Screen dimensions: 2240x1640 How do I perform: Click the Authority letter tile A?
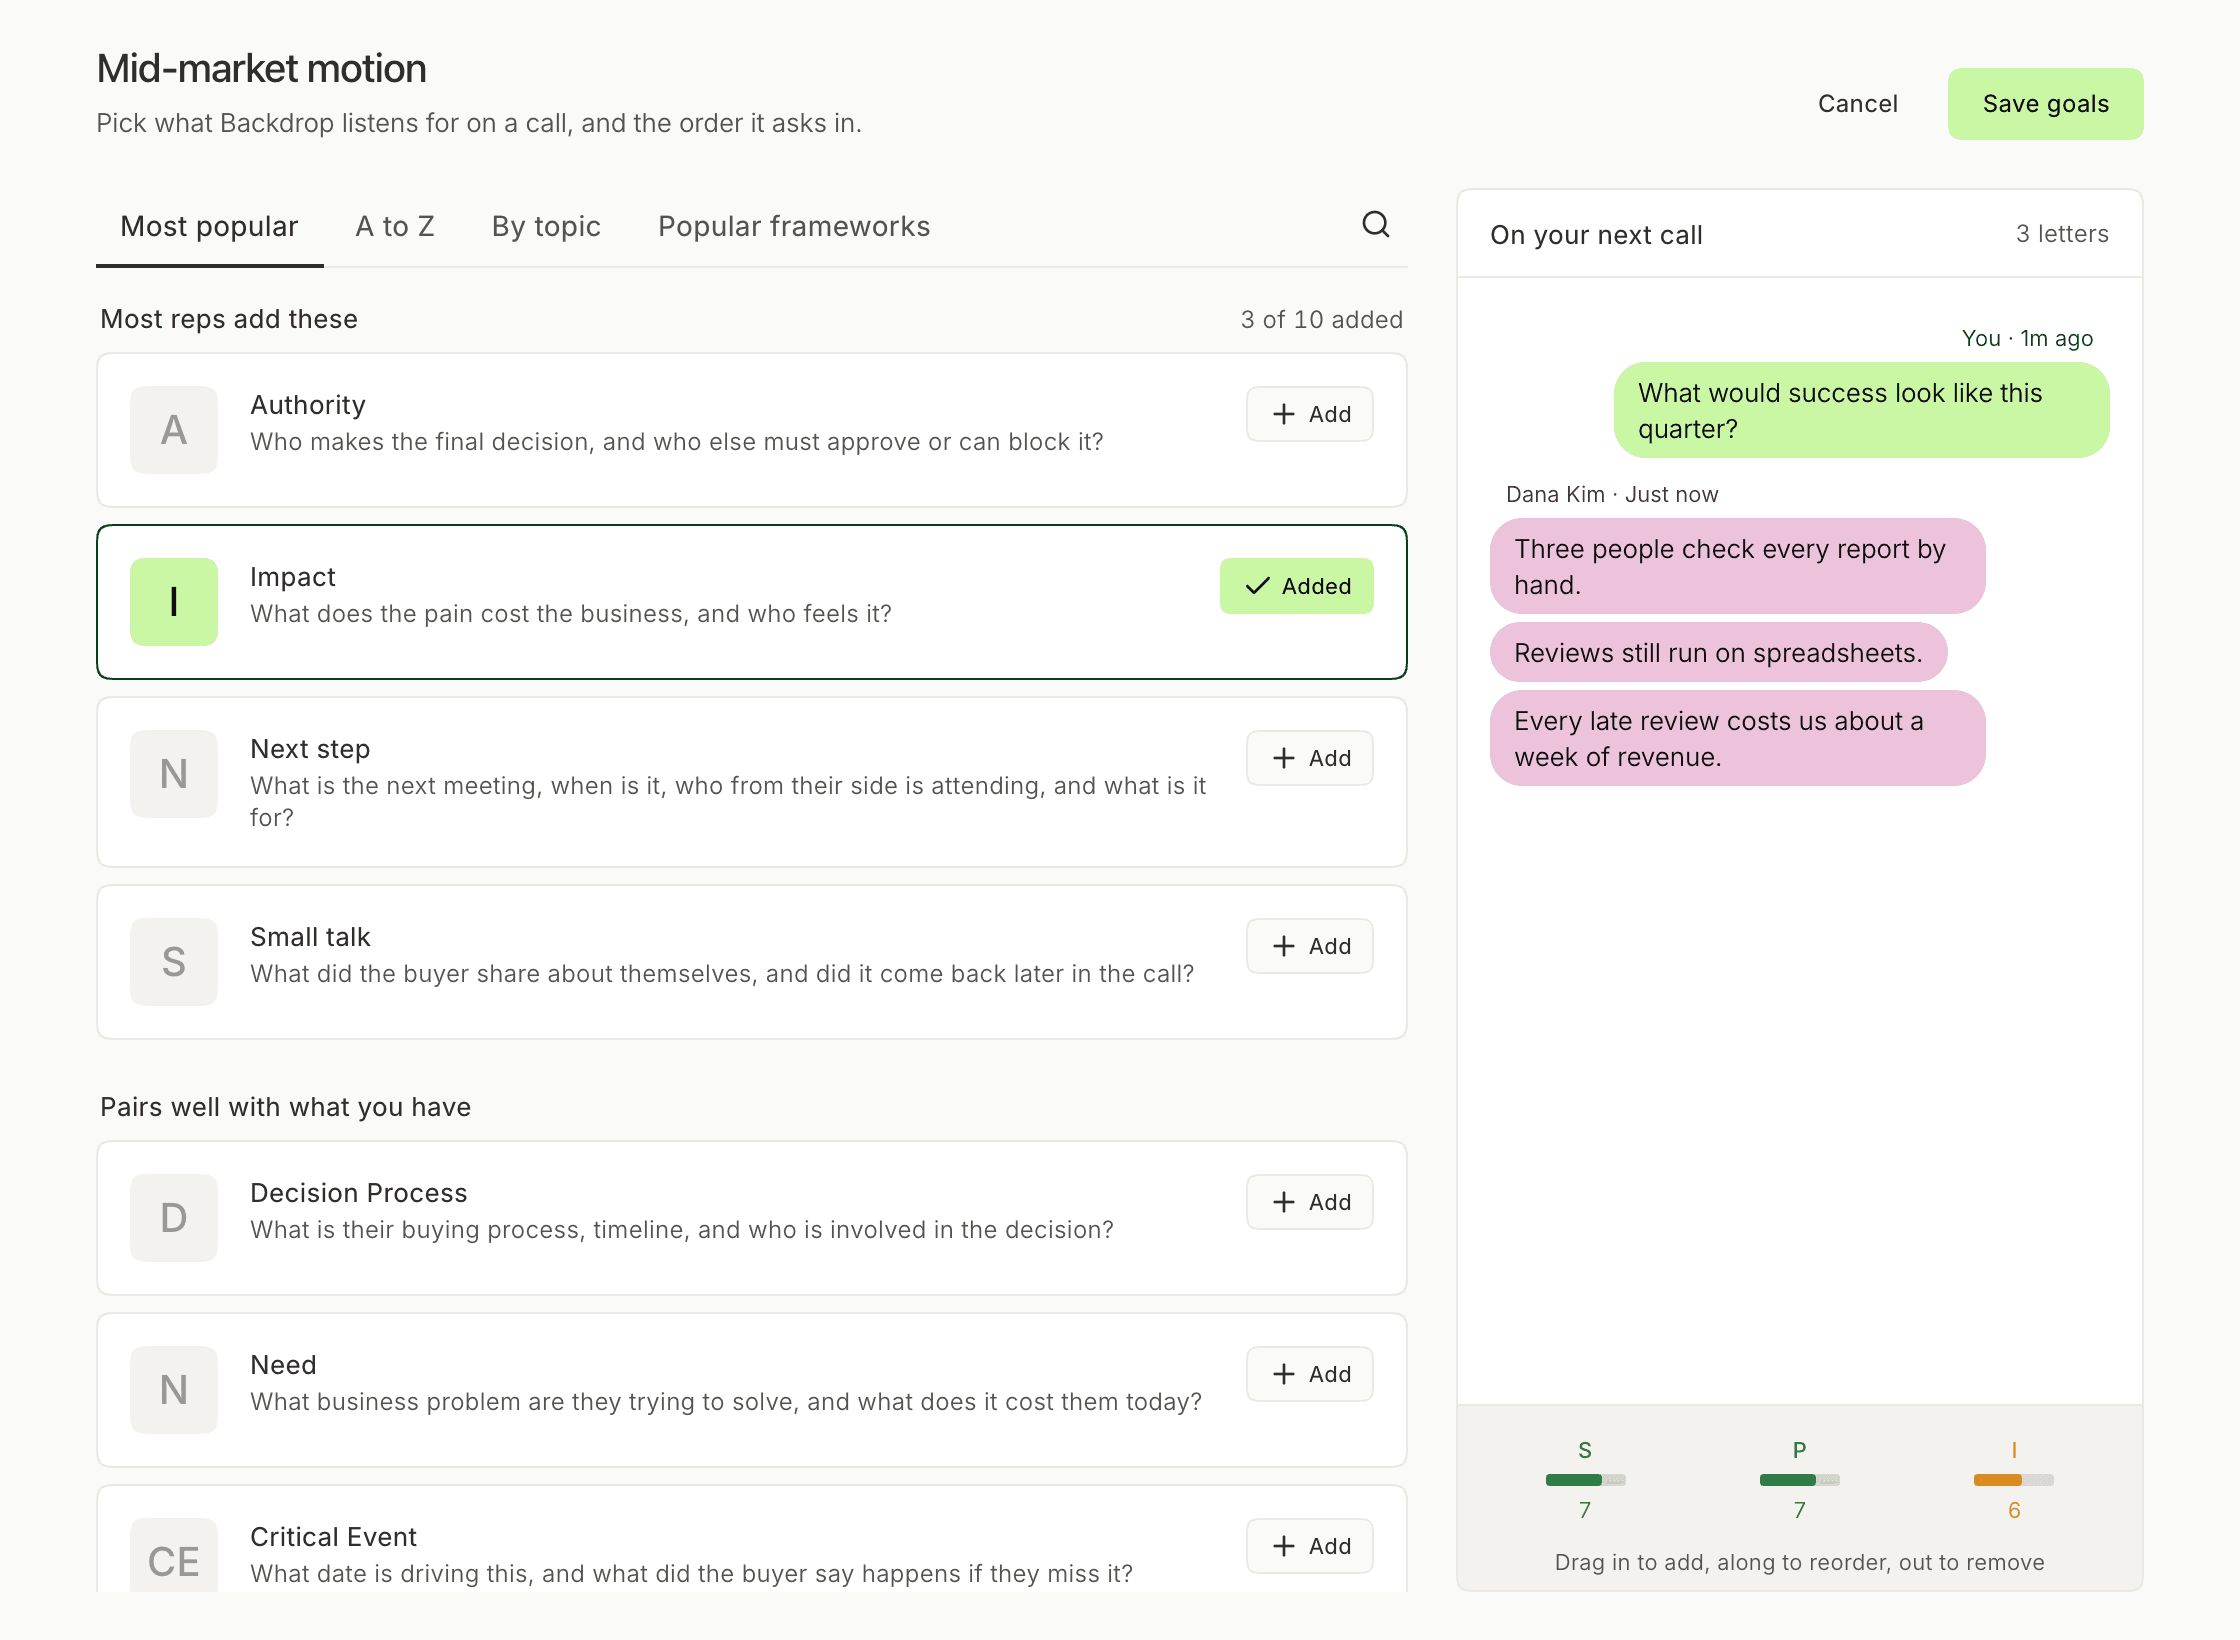pyautogui.click(x=174, y=430)
